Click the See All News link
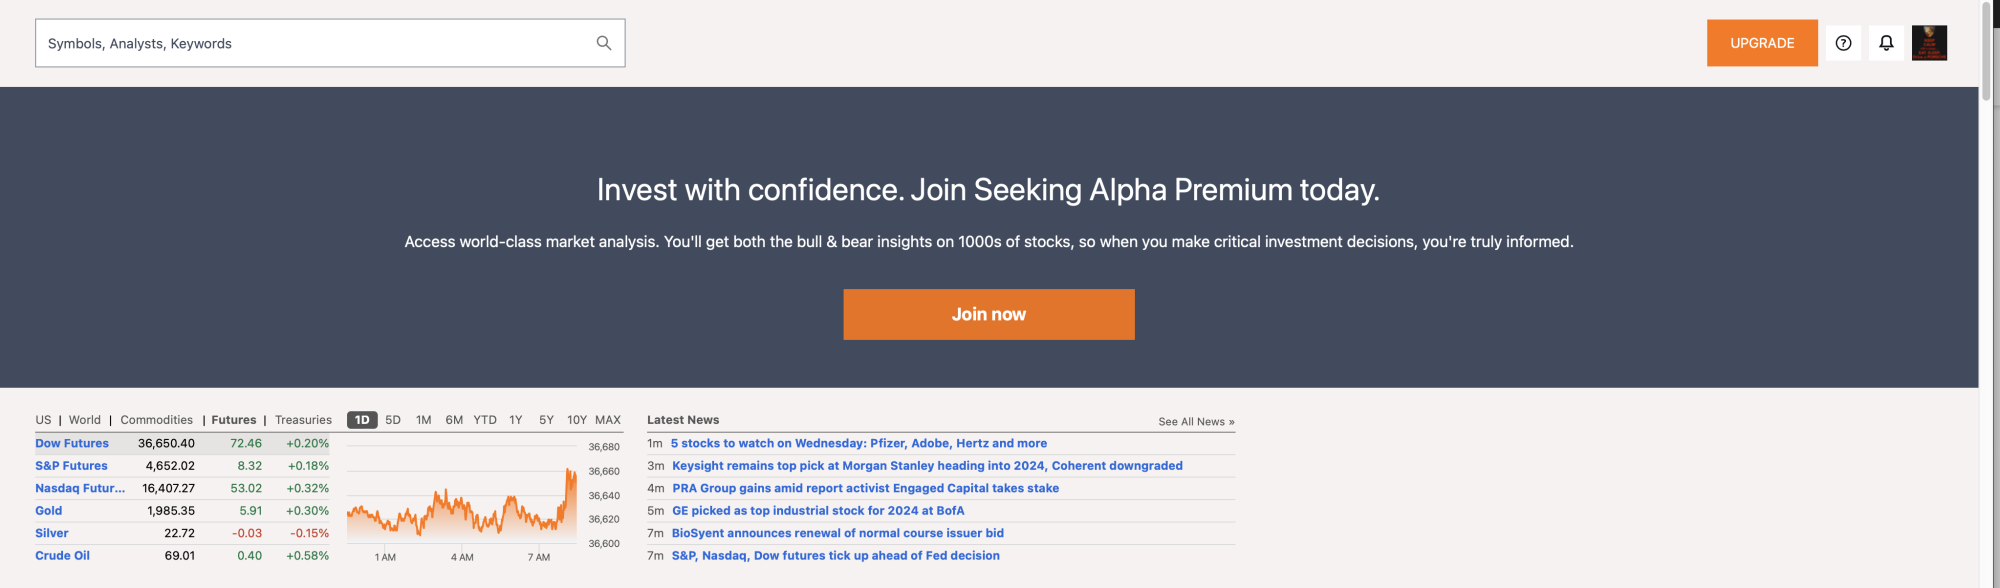 (1195, 421)
